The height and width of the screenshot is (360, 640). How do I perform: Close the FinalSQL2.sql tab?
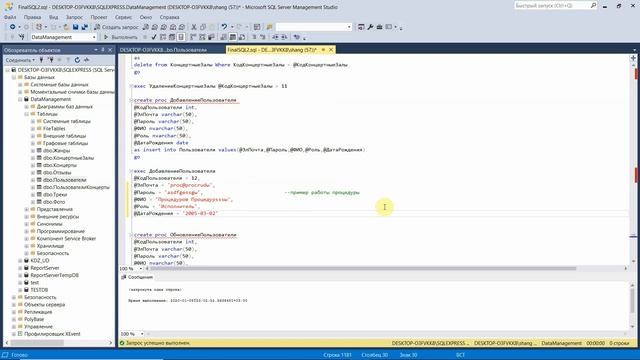coord(331,50)
